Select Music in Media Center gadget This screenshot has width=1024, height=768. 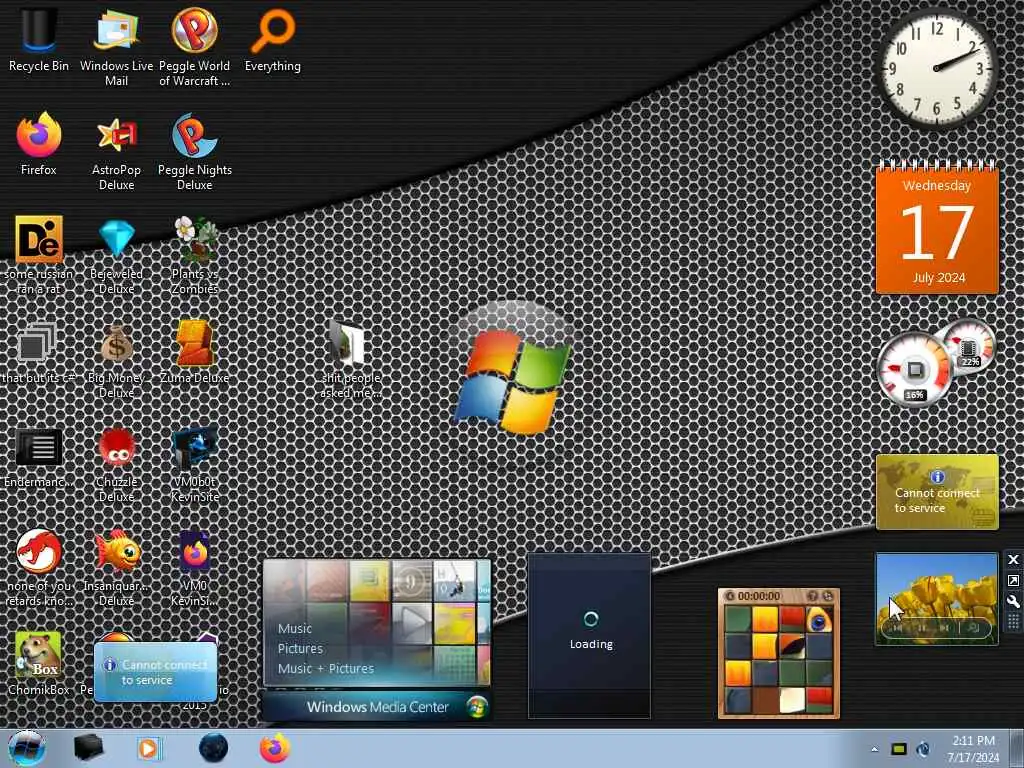point(295,628)
